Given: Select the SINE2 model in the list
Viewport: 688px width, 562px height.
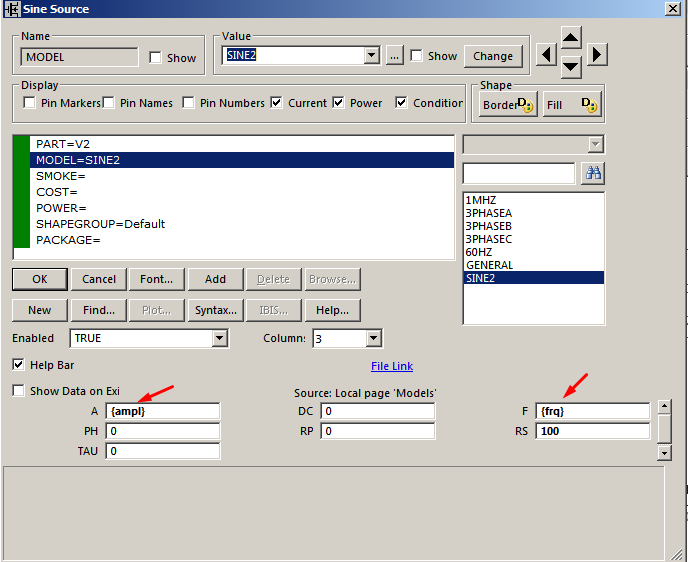Looking at the screenshot, I should pos(534,278).
